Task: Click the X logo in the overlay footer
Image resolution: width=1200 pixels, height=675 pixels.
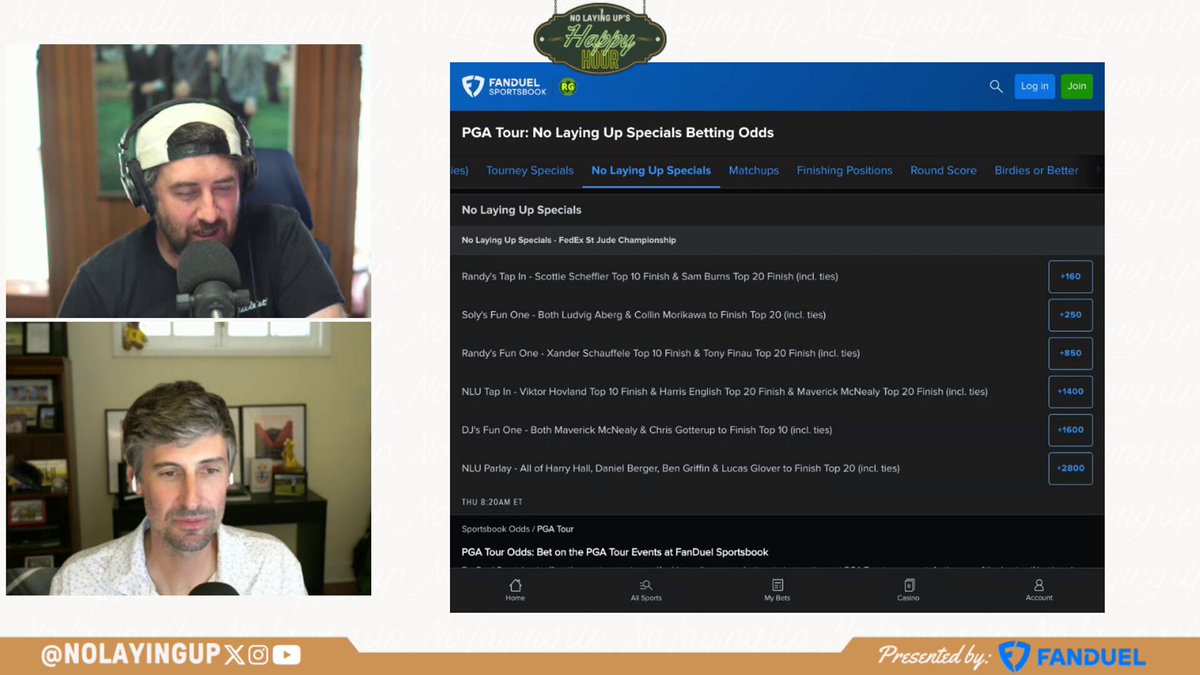Action: pyautogui.click(x=235, y=655)
